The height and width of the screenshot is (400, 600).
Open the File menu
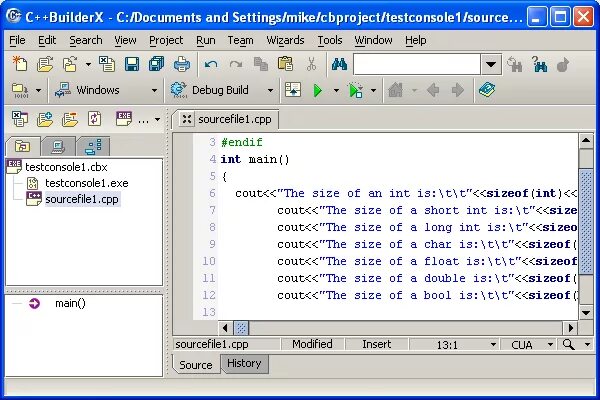click(17, 40)
